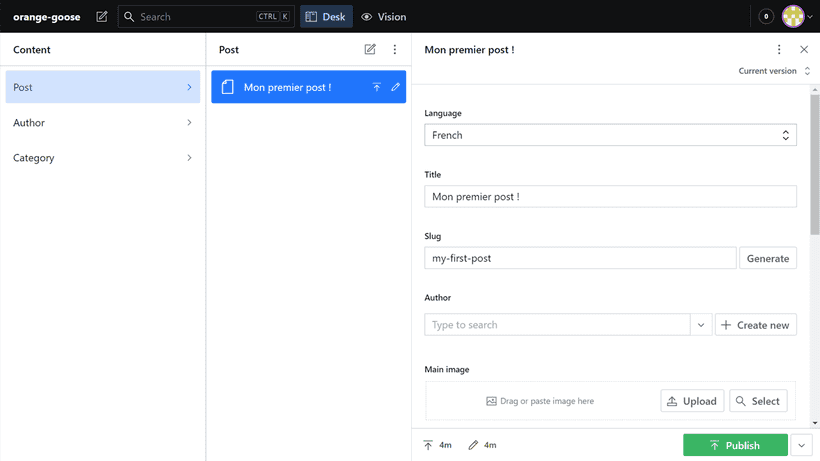Click into the Slug field

(x=580, y=258)
